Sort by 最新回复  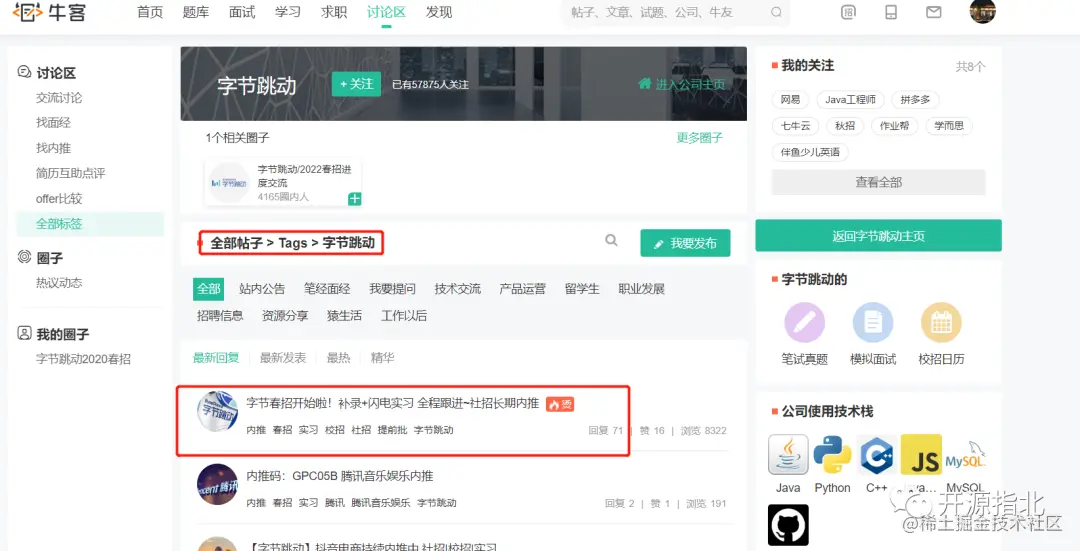(216, 357)
